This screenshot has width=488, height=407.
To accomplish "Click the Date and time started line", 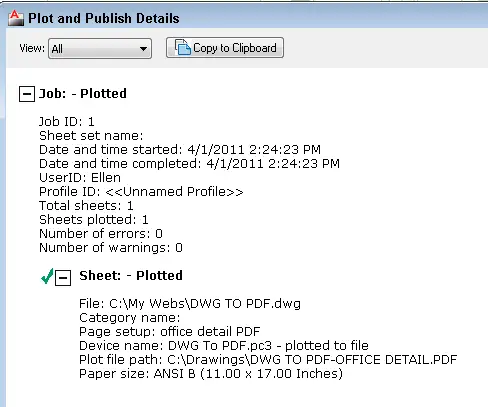I will pos(180,150).
